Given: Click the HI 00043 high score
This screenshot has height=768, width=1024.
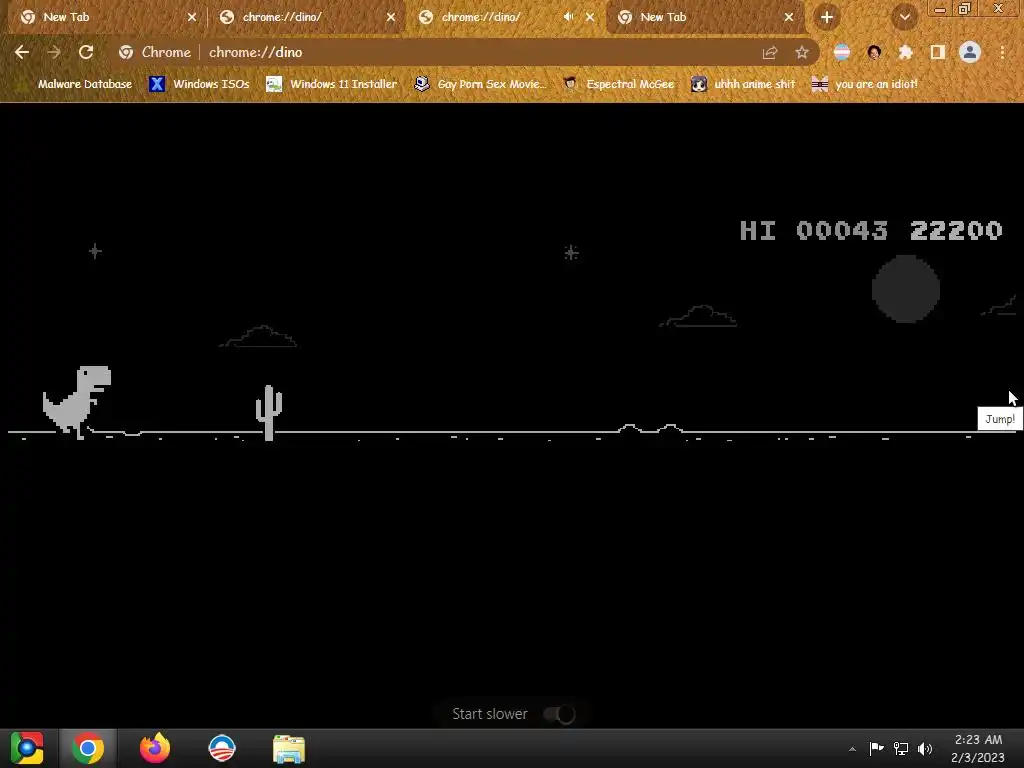Looking at the screenshot, I should 814,231.
